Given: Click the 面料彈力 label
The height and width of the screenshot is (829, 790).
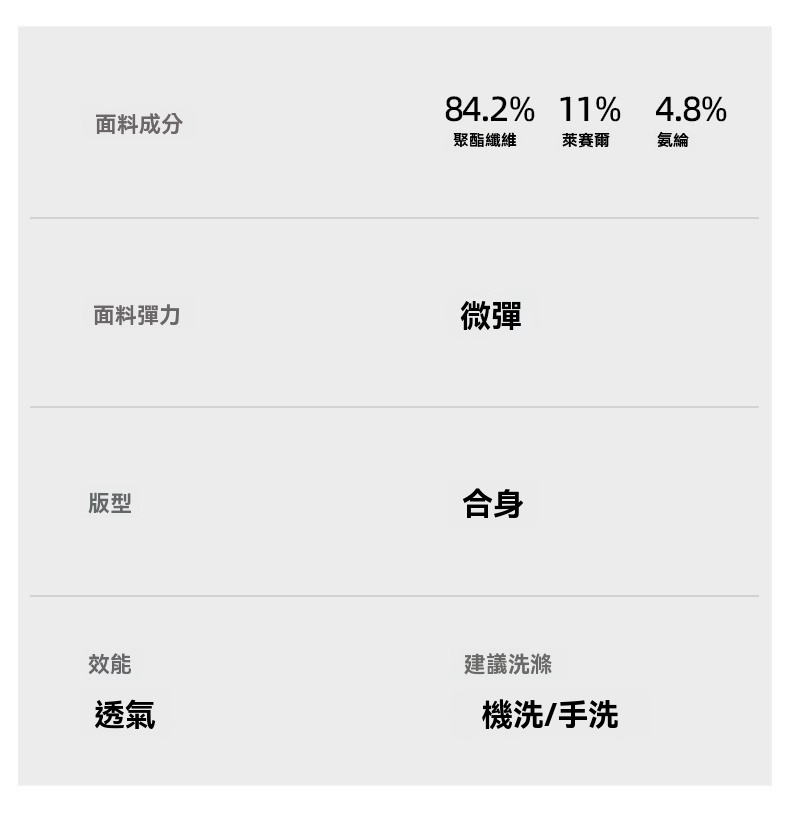Looking at the screenshot, I should [x=137, y=316].
